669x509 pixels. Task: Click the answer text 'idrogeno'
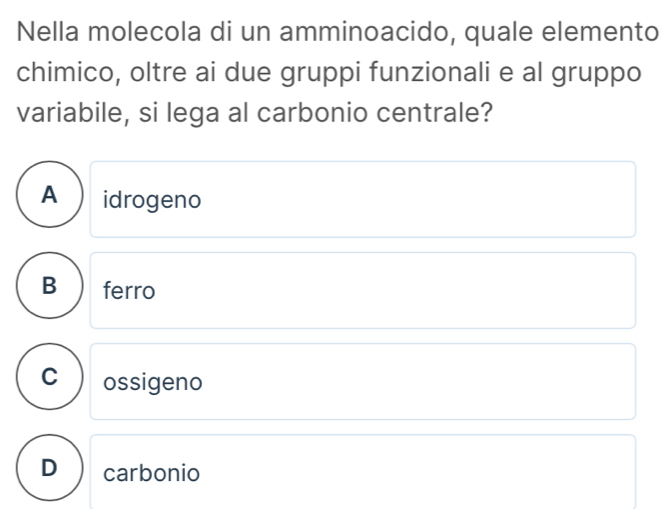tap(152, 201)
